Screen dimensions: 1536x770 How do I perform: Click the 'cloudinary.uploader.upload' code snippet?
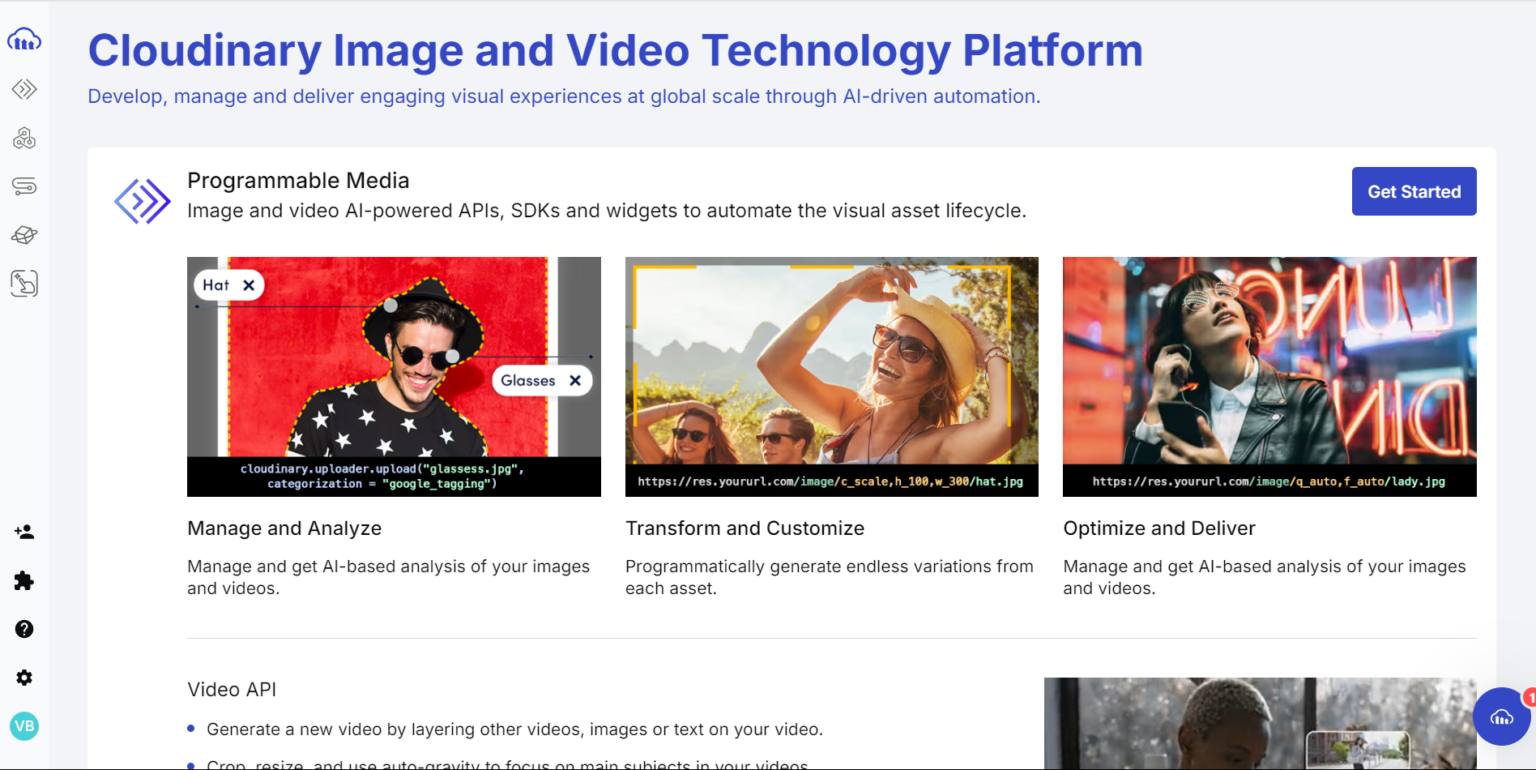[382, 476]
